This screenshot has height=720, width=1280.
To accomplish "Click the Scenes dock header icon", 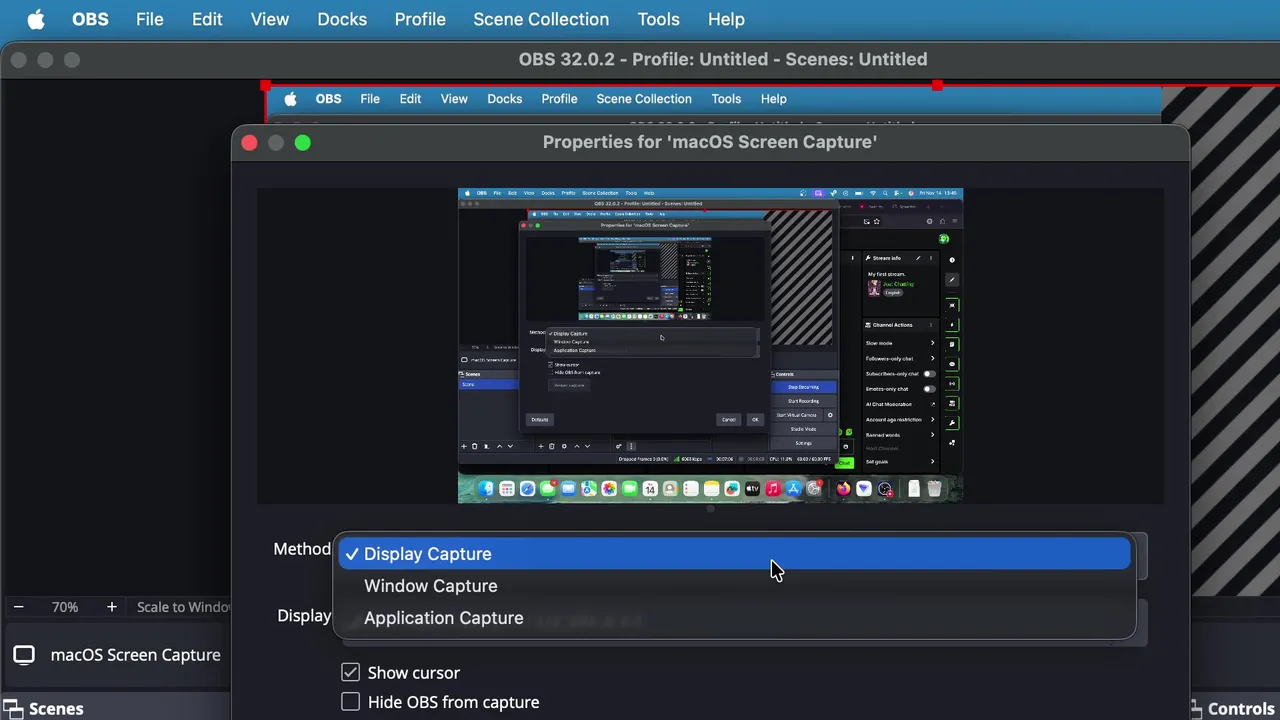I will pyautogui.click(x=12, y=709).
